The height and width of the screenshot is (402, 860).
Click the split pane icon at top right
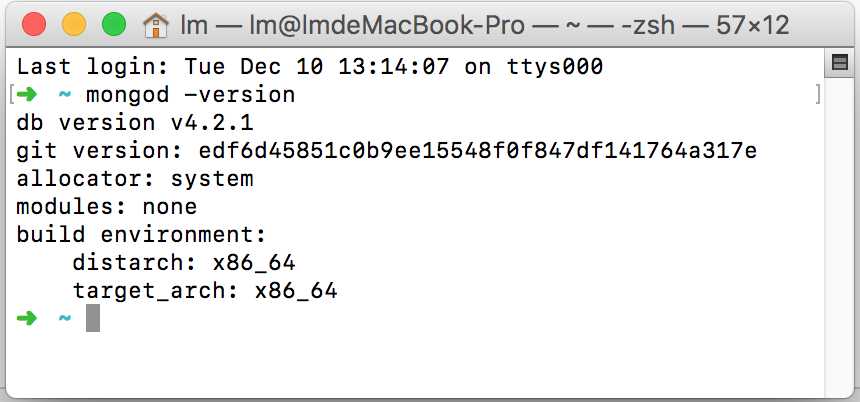click(x=839, y=63)
